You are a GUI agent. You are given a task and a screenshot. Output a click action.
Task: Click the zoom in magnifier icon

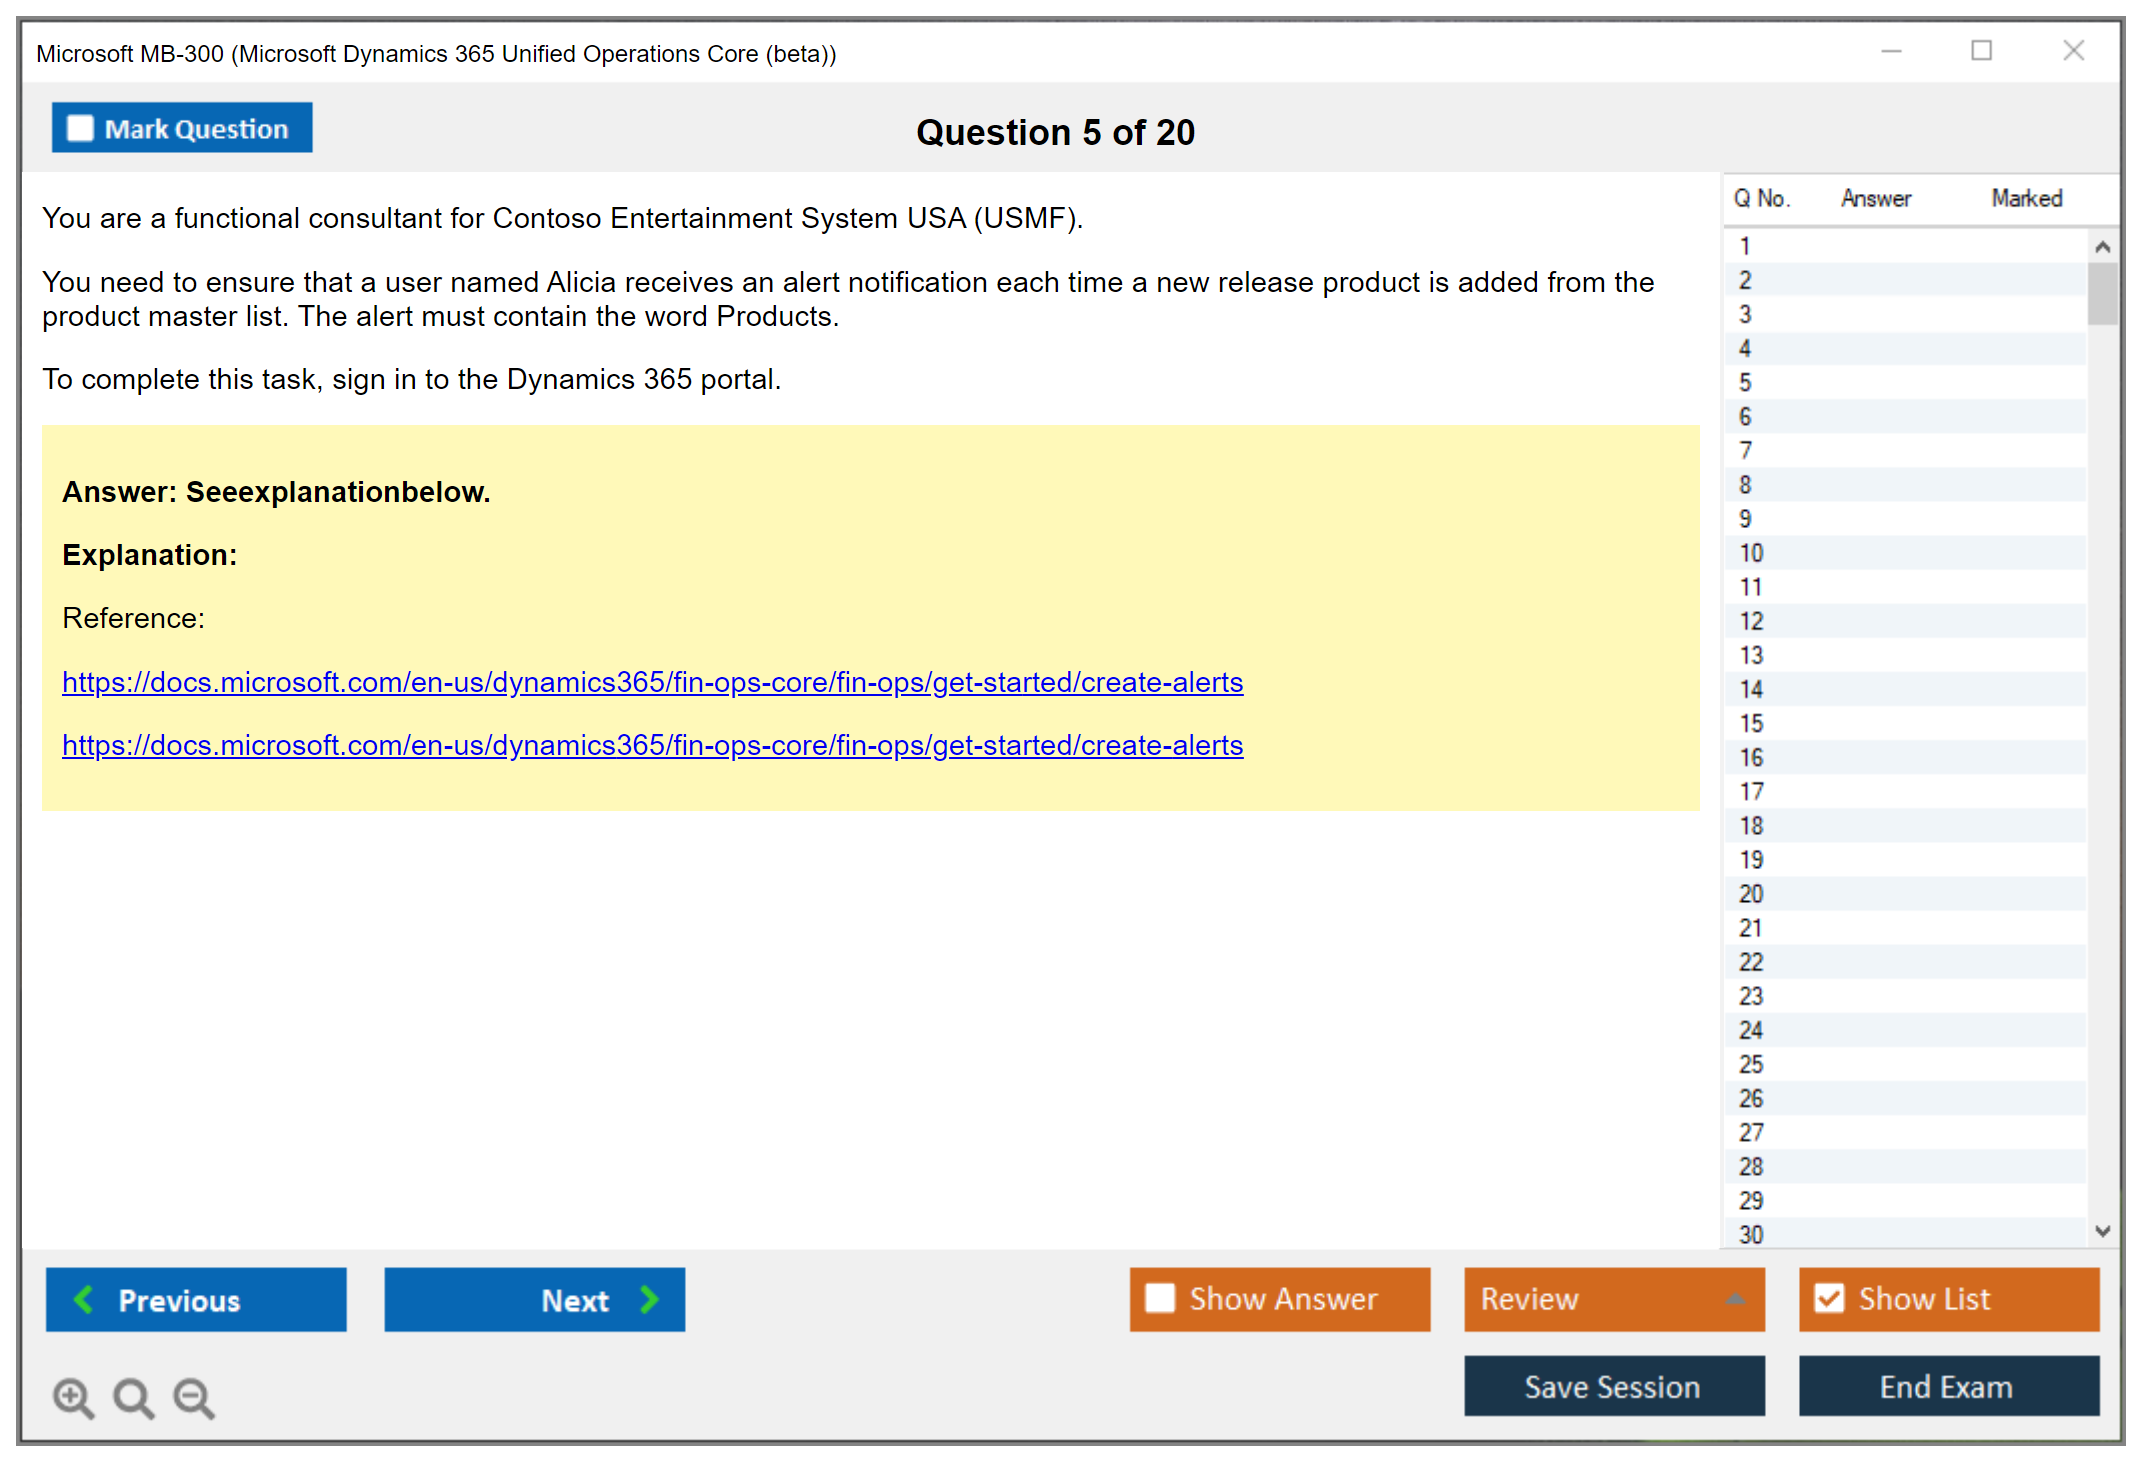tap(72, 1397)
